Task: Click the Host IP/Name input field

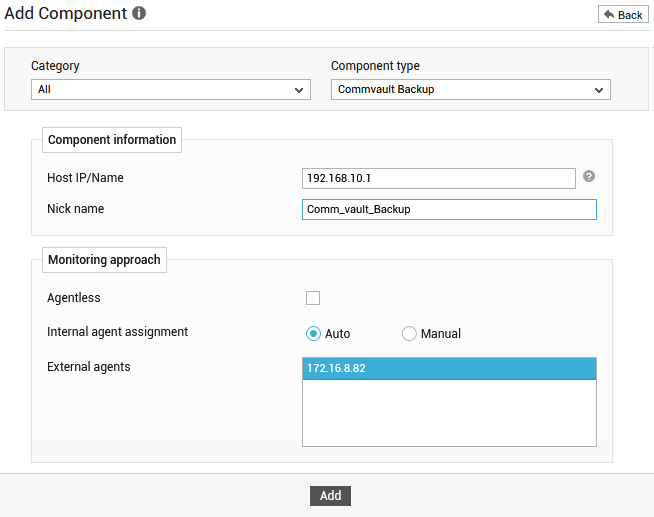Action: pyautogui.click(x=439, y=178)
